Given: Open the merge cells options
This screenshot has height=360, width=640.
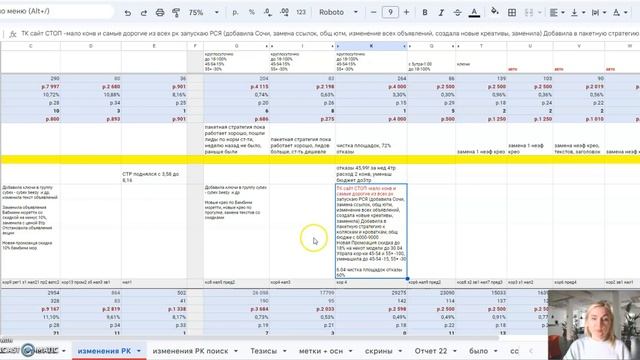Looking at the screenshot, I should tap(532, 13).
